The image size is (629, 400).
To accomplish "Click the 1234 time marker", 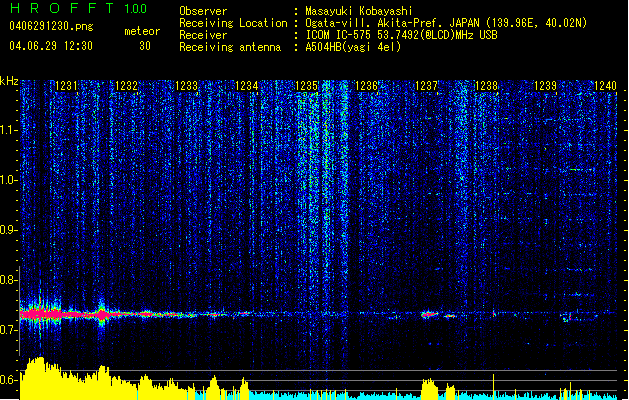I will 246,86.
